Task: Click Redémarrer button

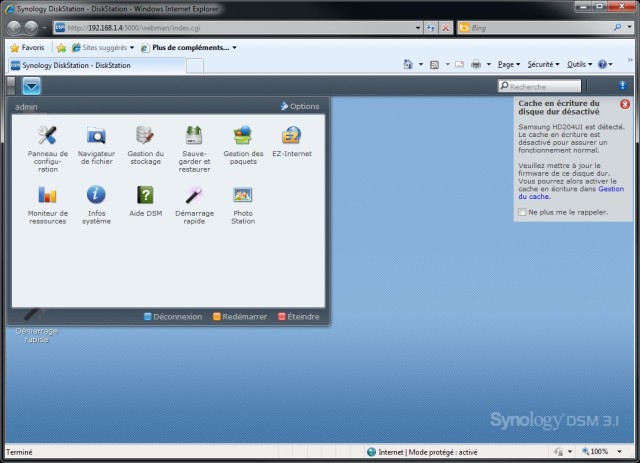Action: coord(240,316)
